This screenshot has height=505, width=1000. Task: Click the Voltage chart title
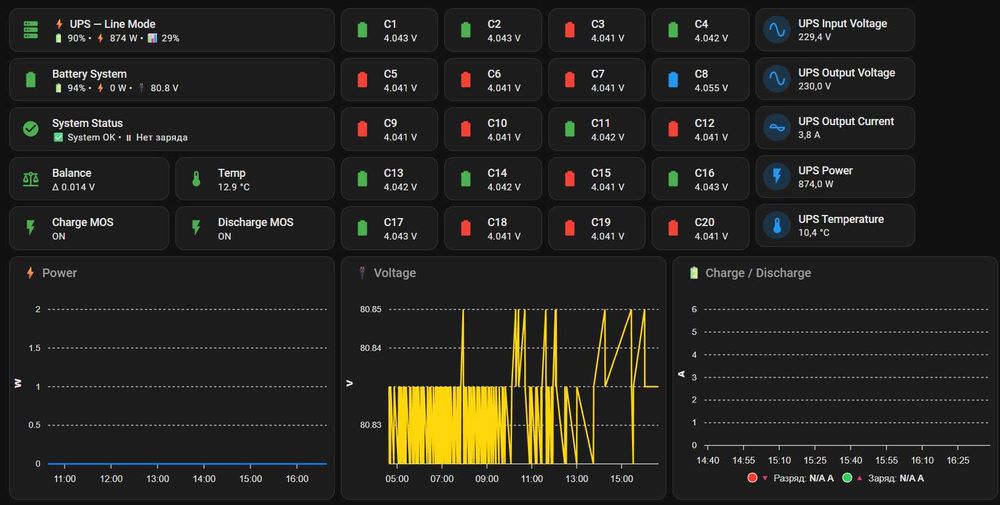pos(394,273)
